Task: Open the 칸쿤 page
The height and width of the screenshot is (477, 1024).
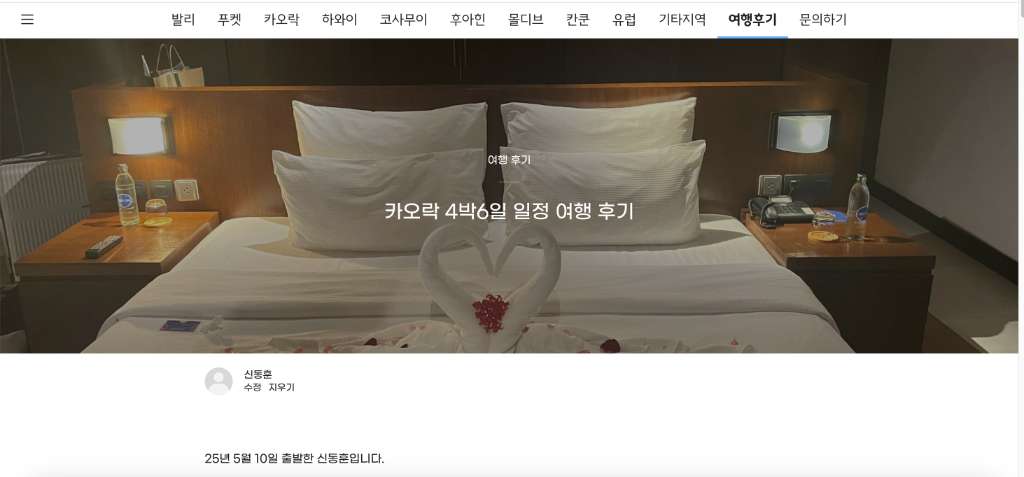Action: [x=578, y=20]
